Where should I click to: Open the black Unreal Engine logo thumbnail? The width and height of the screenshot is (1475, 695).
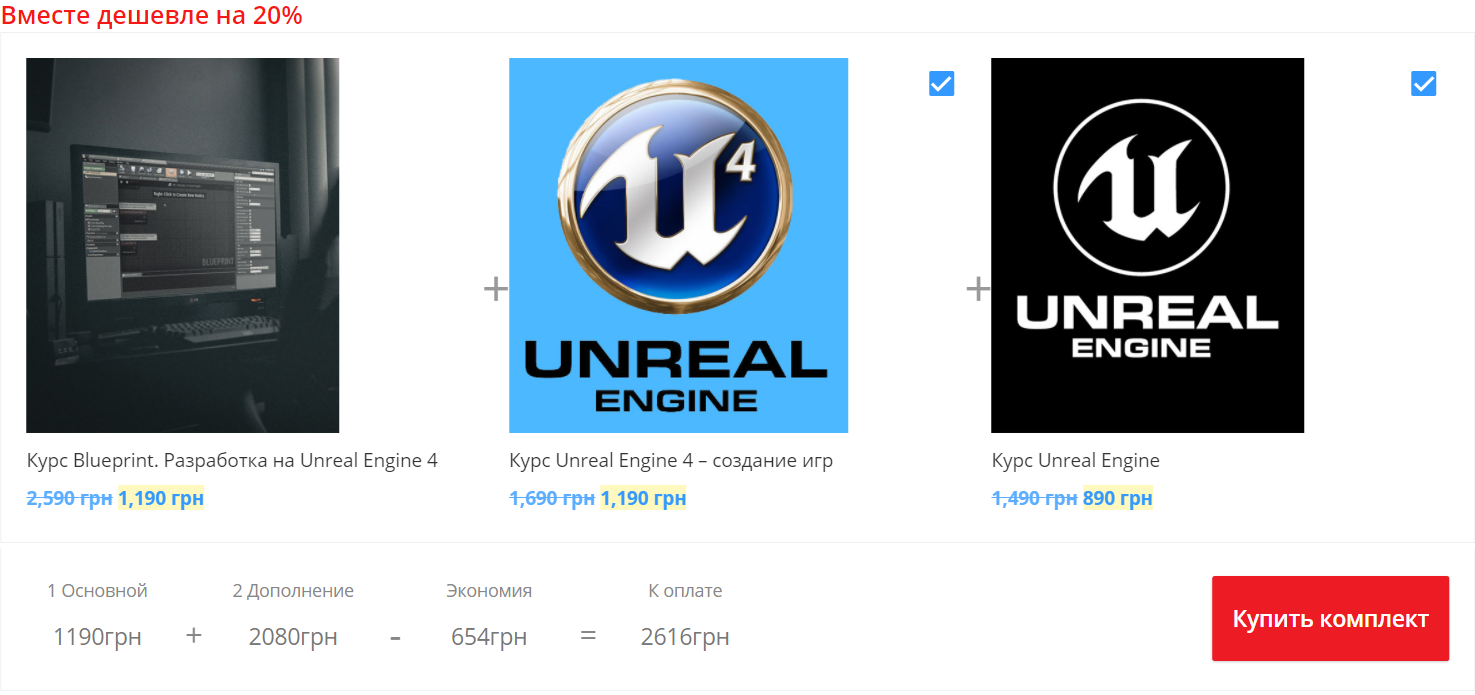pyautogui.click(x=1147, y=245)
